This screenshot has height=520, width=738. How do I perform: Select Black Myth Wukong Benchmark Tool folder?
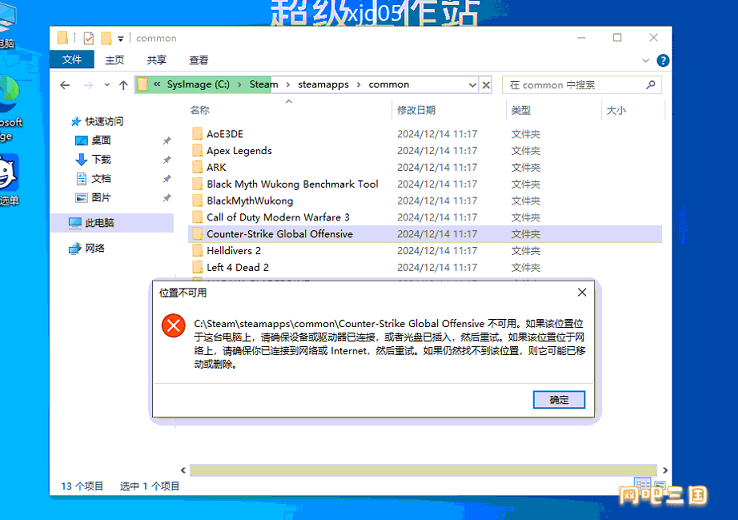(x=292, y=184)
